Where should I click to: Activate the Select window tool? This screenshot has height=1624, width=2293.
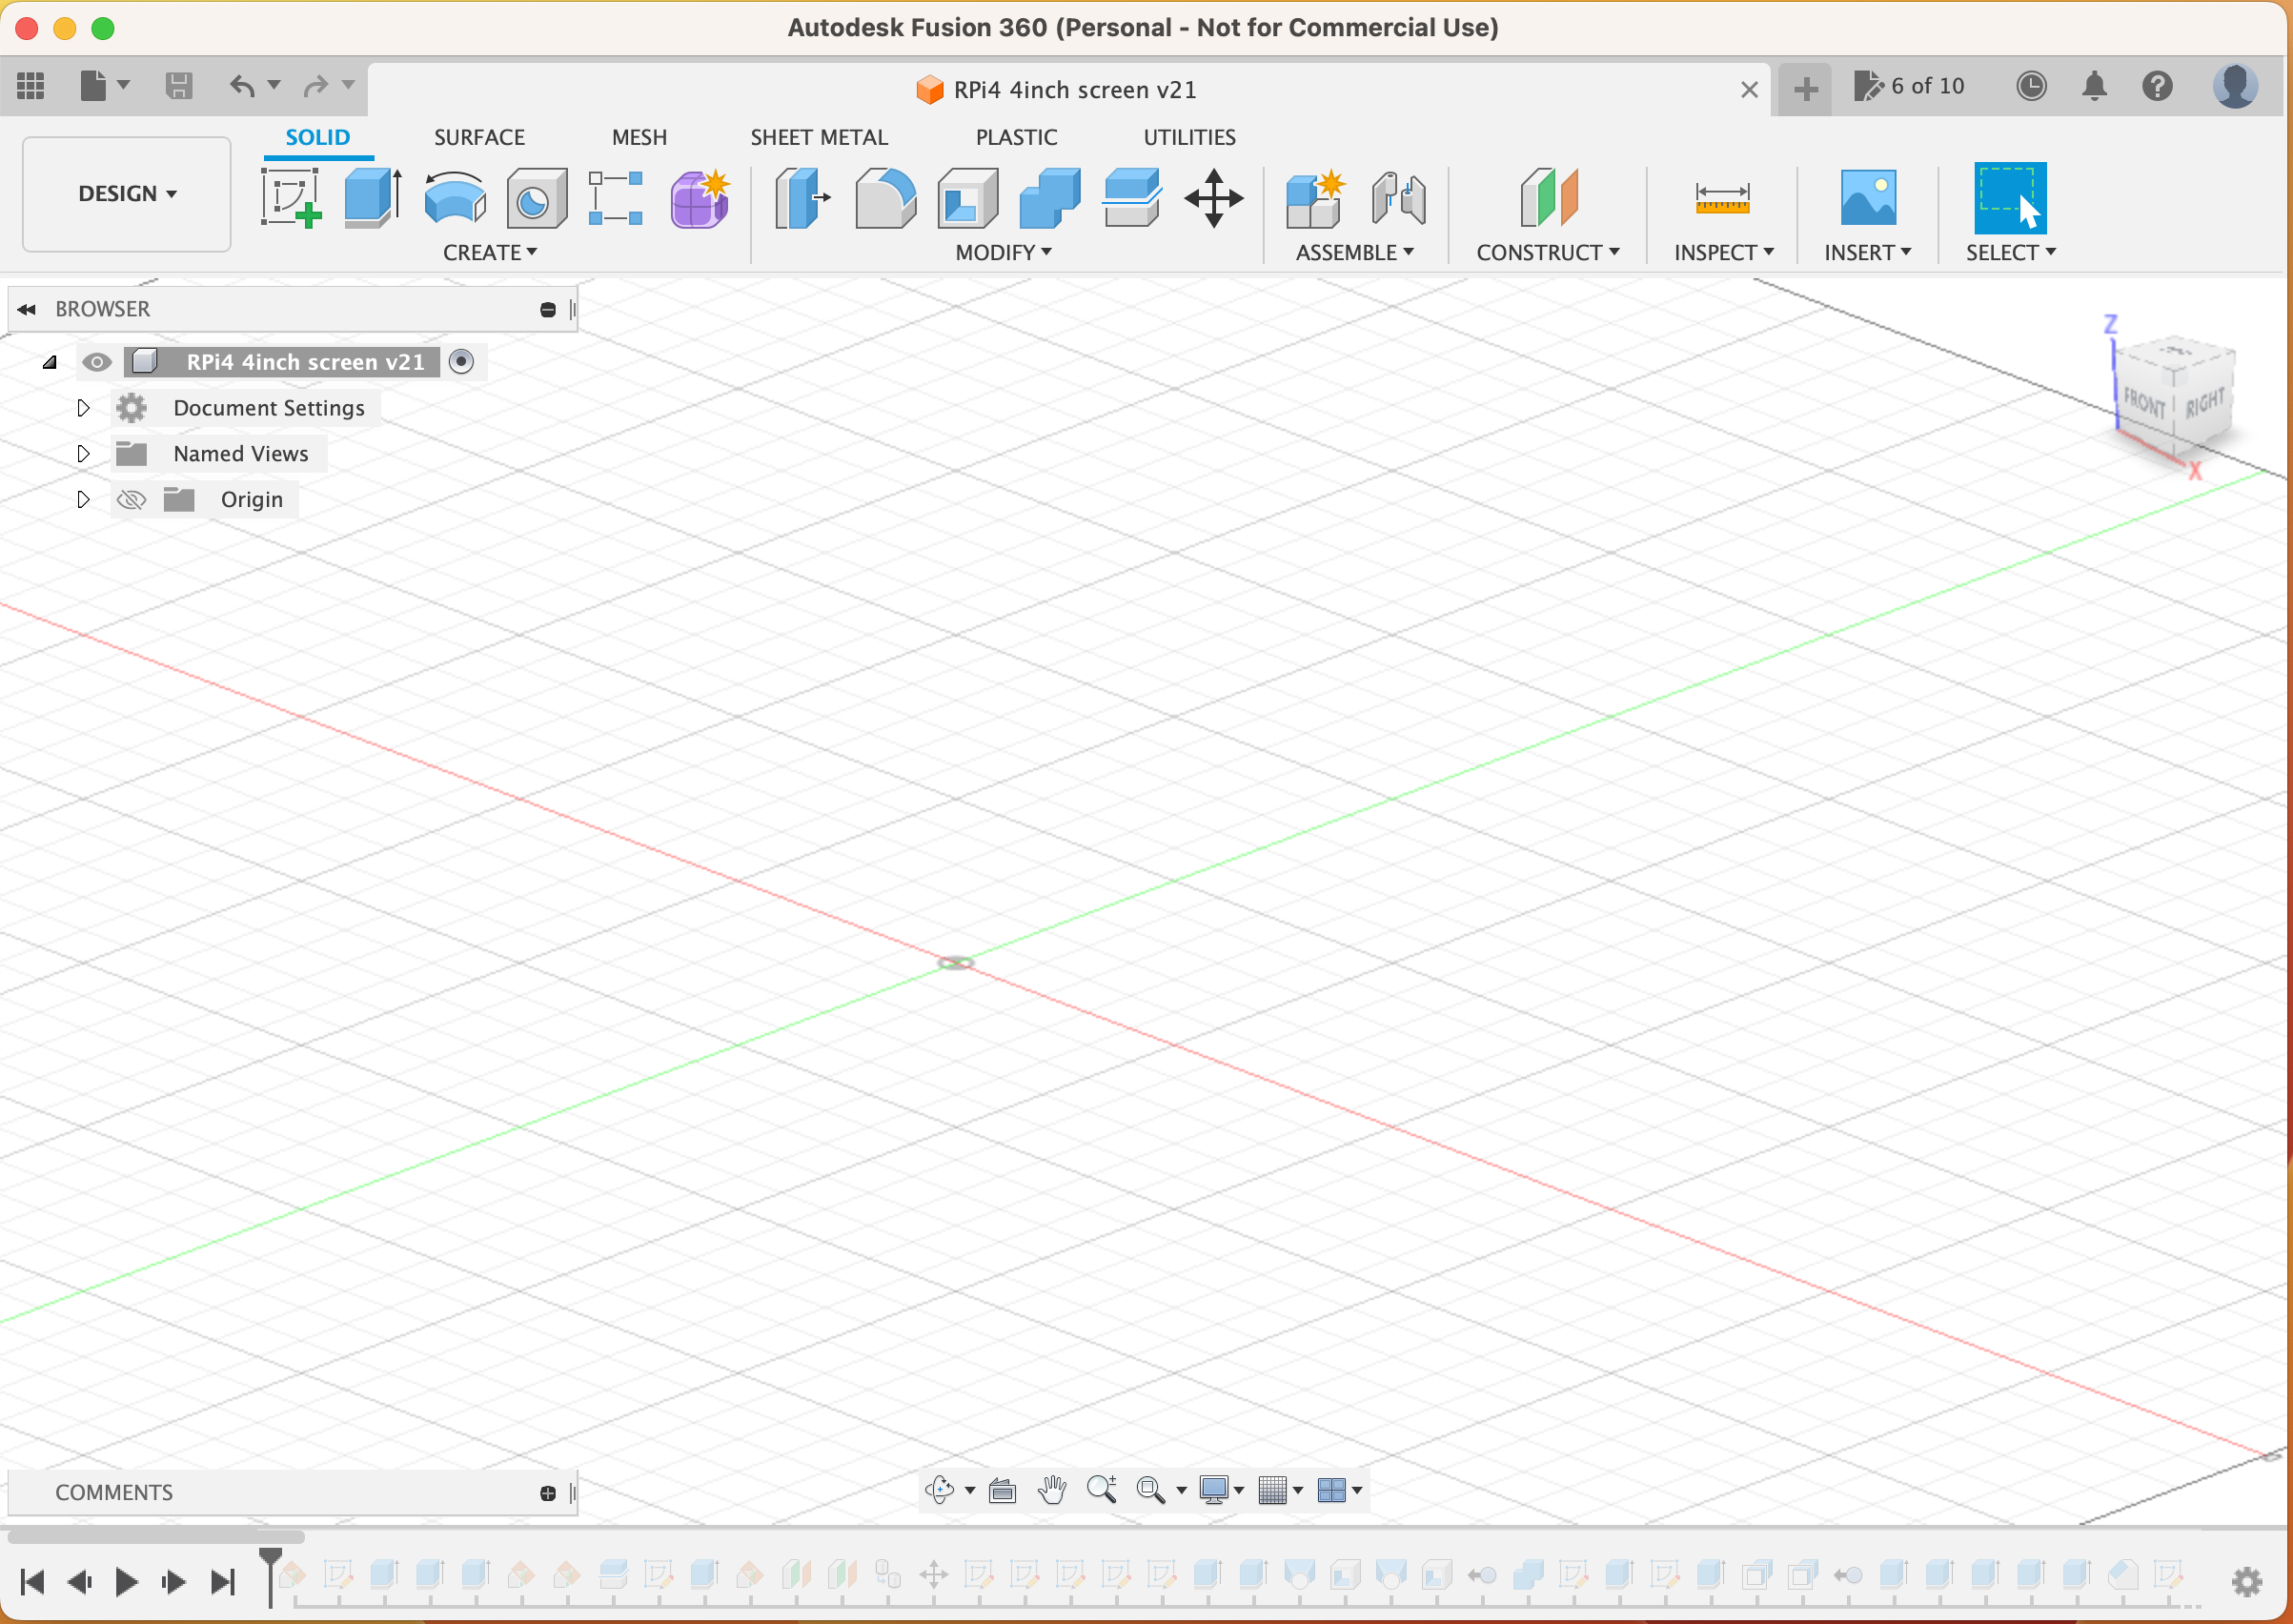pos(2010,197)
